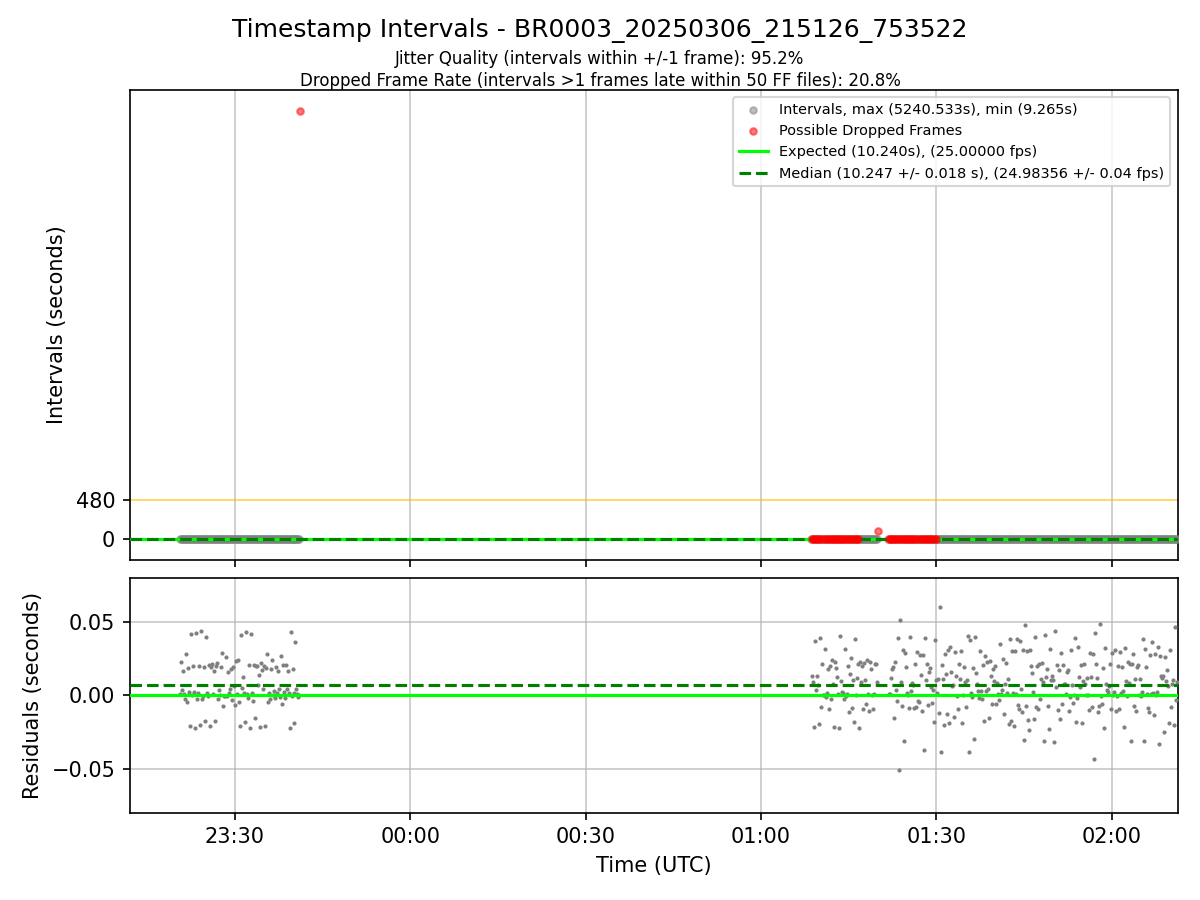Image resolution: width=1200 pixels, height=900 pixels.
Task: Click the '00:00' time tick label
Action: coord(410,835)
